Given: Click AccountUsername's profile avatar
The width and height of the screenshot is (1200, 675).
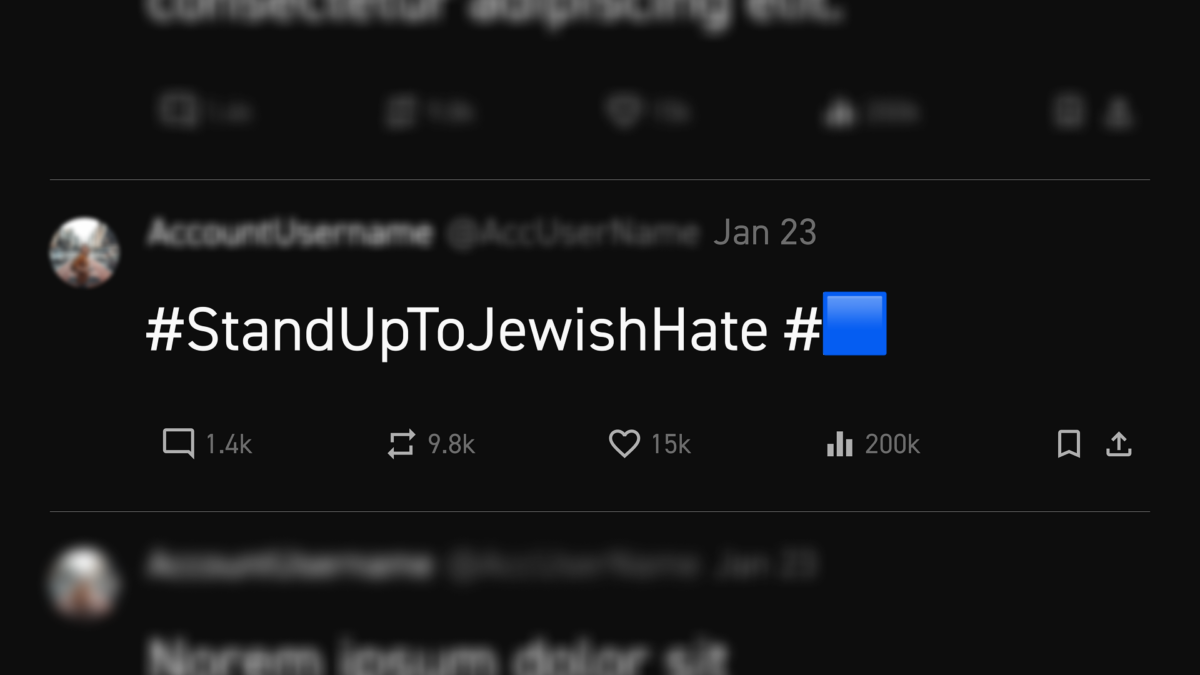Looking at the screenshot, I should point(84,252).
